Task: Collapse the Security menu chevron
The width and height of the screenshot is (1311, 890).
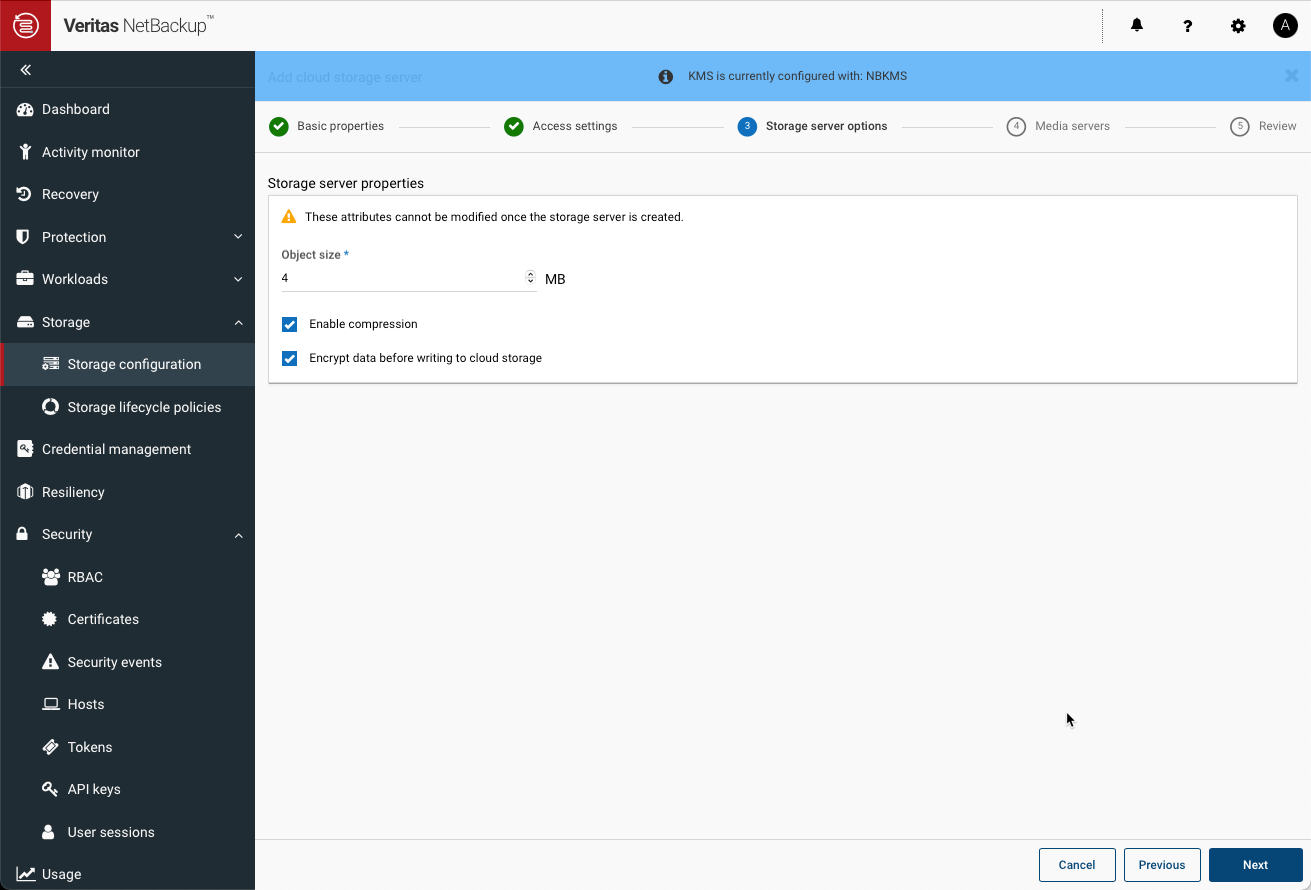Action: [x=238, y=535]
